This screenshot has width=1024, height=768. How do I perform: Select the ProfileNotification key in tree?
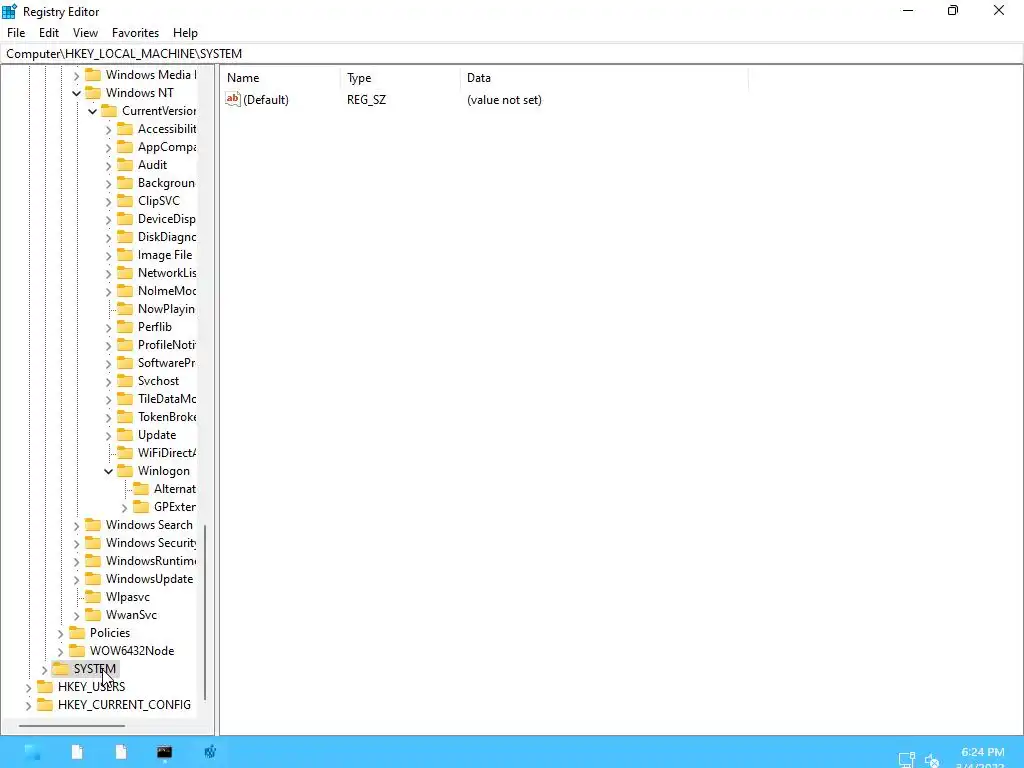coord(167,345)
